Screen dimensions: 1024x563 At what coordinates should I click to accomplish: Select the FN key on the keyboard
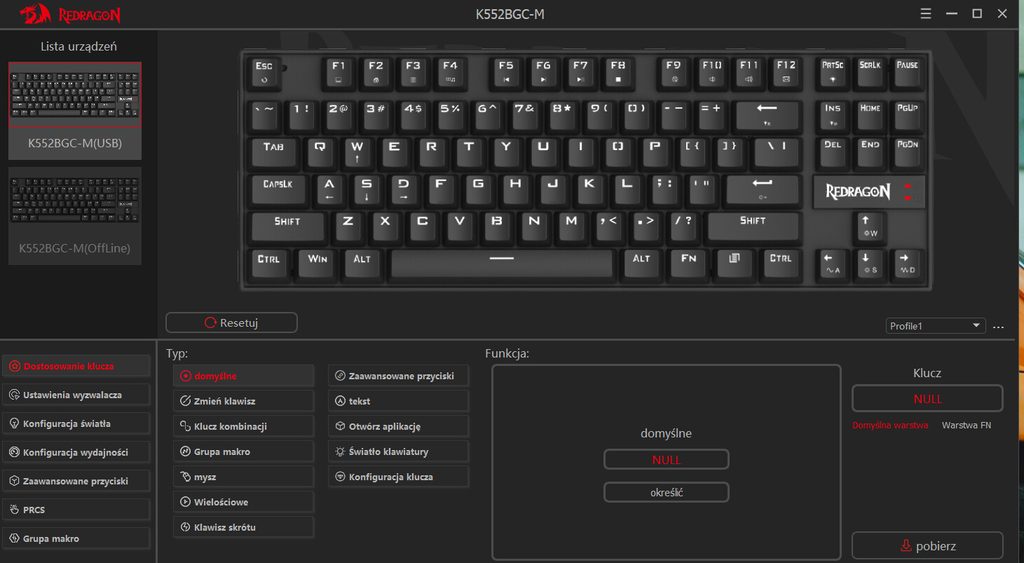point(689,264)
